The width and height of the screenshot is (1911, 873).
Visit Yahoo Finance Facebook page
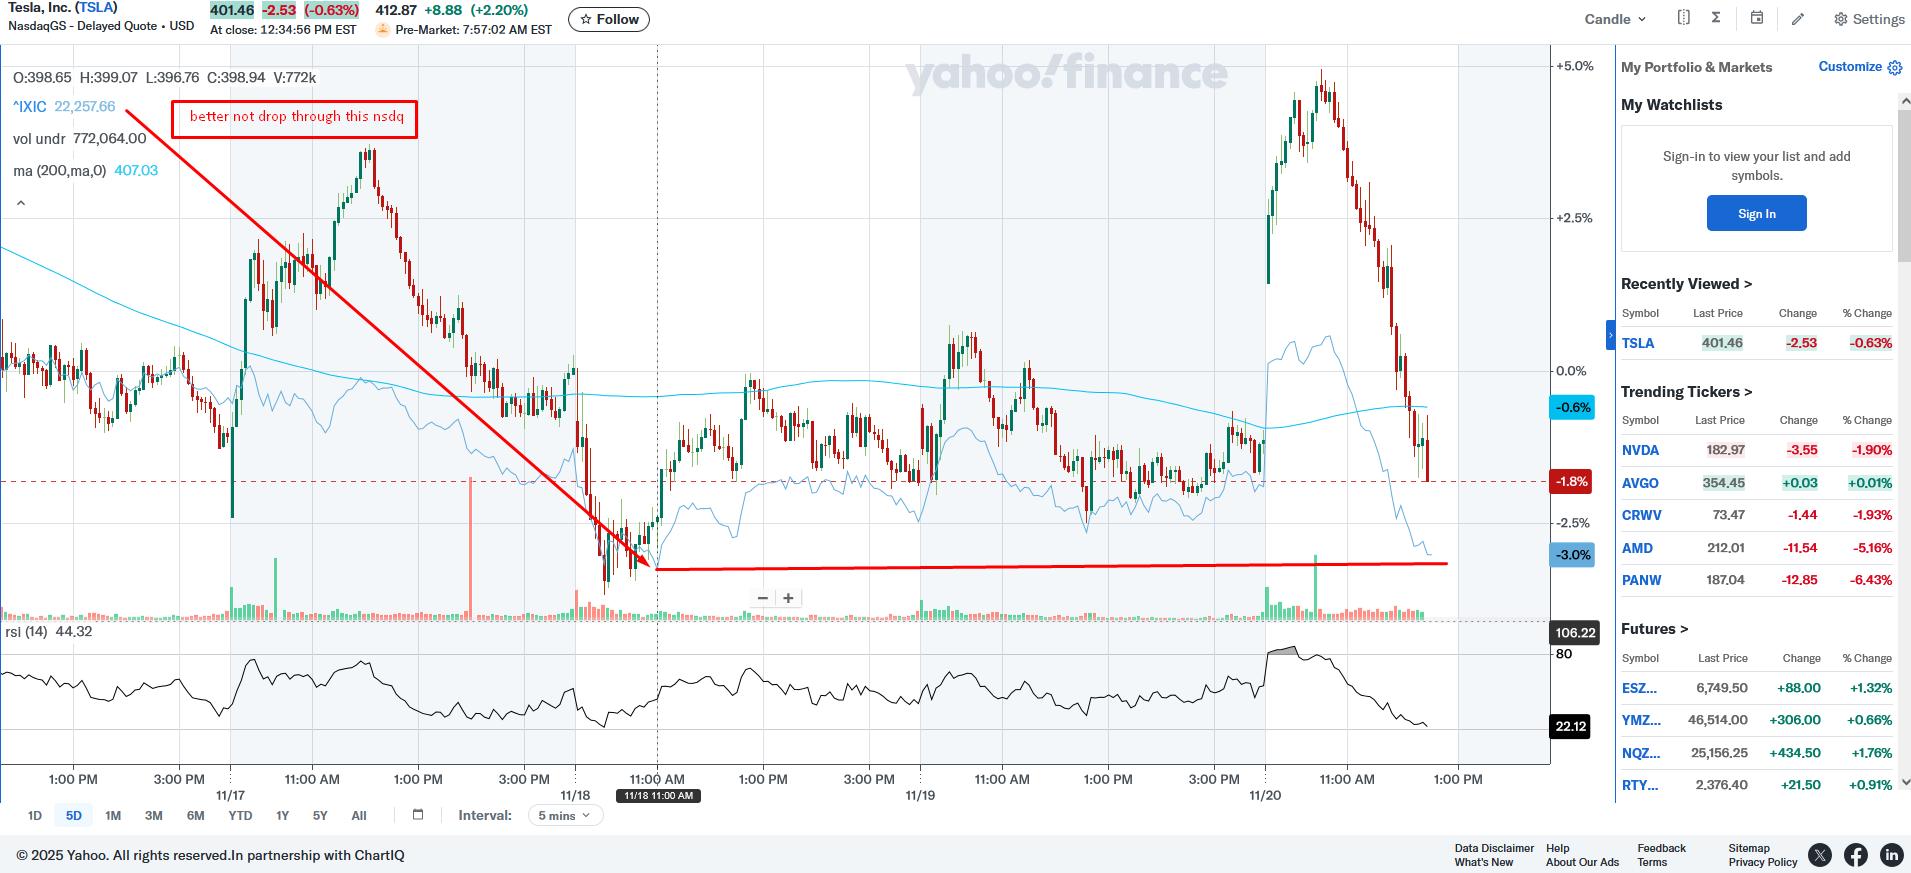point(1856,855)
